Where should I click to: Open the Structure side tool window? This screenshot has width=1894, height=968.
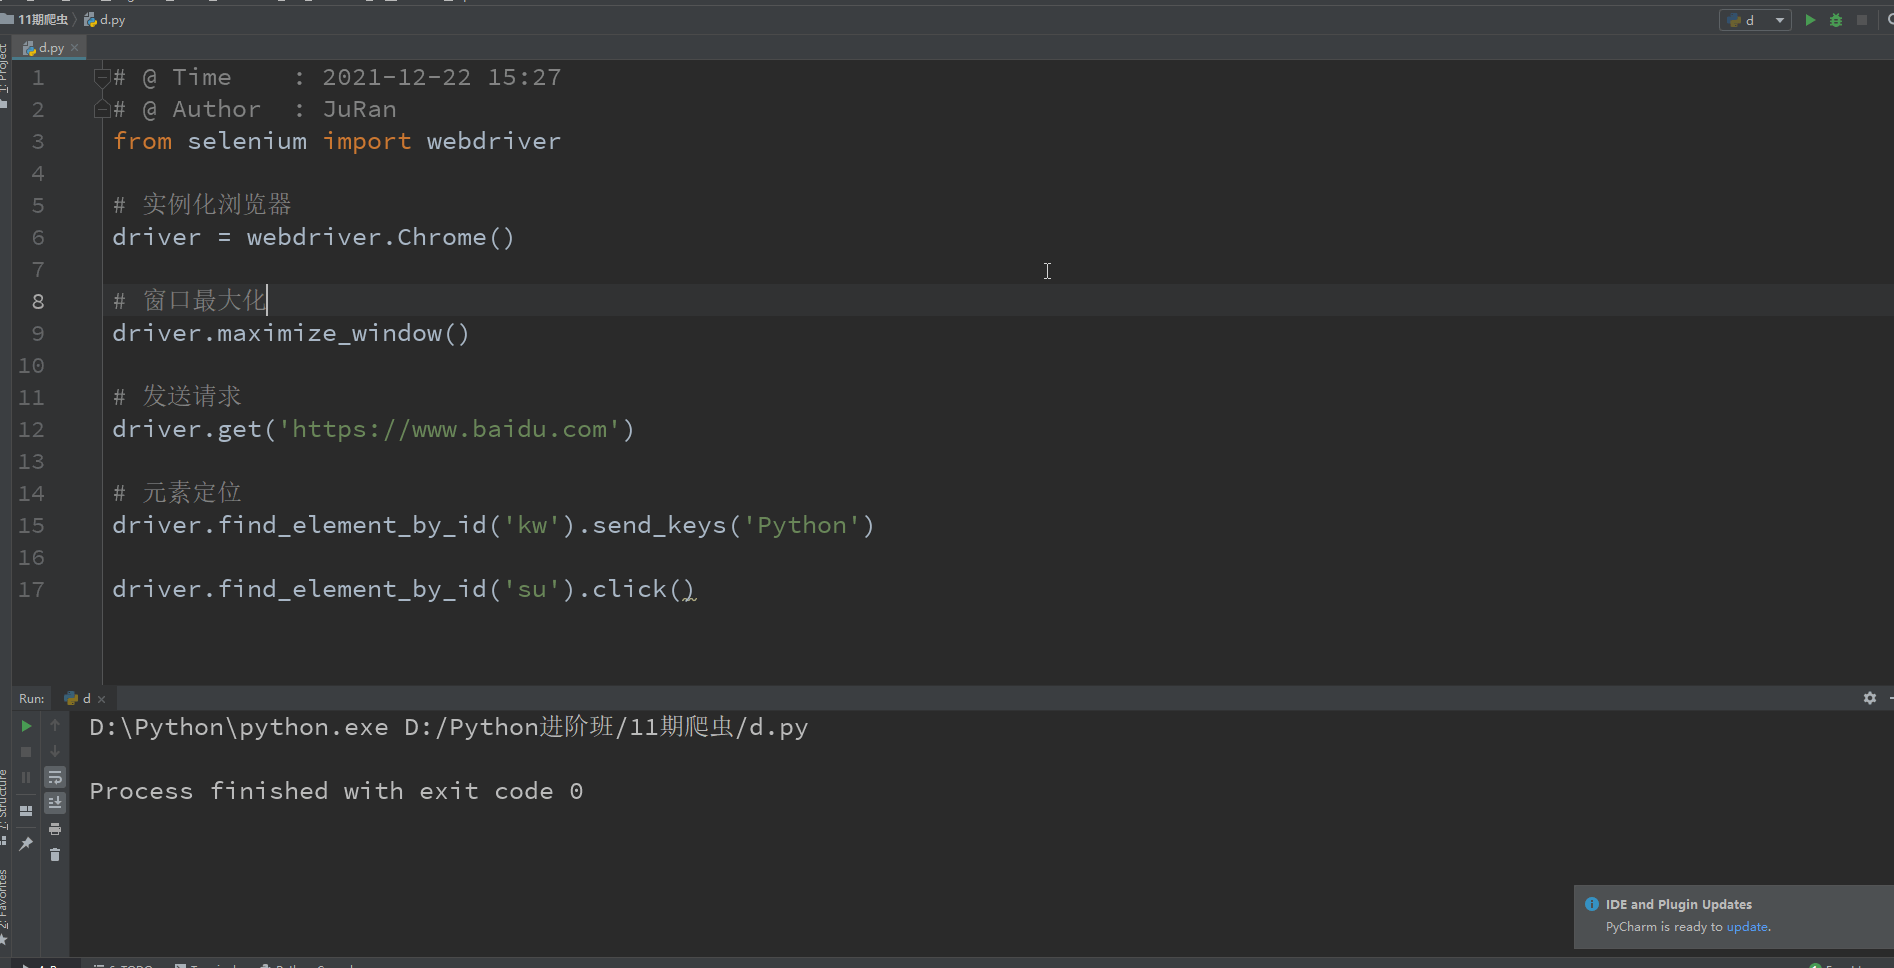[x=4, y=805]
